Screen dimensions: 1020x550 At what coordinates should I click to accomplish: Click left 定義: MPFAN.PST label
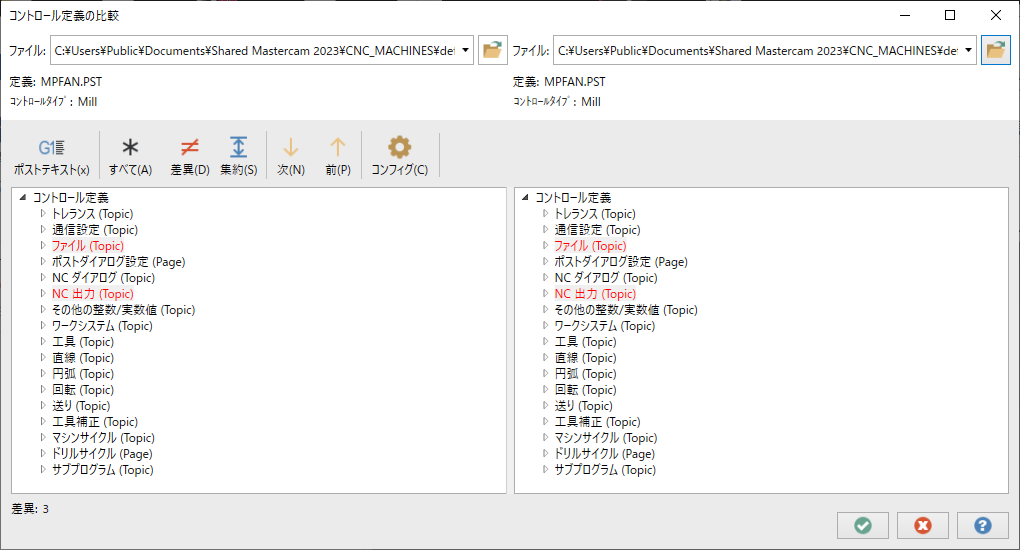pos(56,82)
